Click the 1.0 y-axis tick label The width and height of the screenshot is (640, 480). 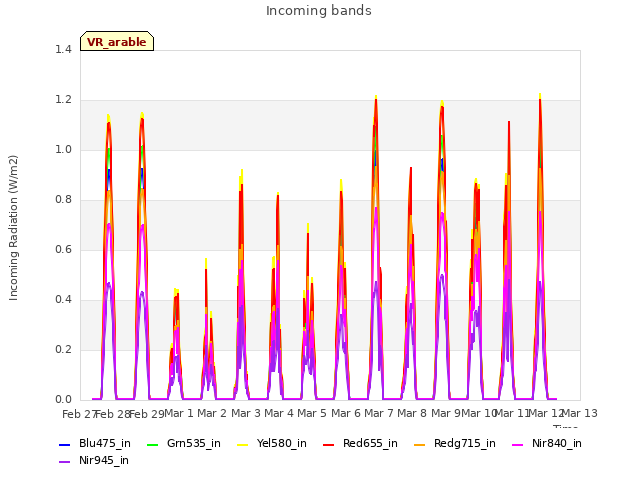click(x=63, y=149)
